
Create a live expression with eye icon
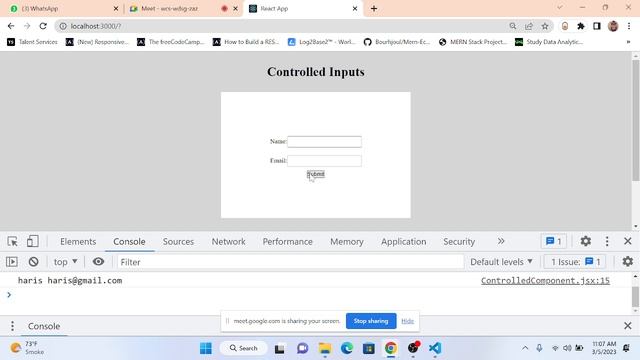[98, 262]
